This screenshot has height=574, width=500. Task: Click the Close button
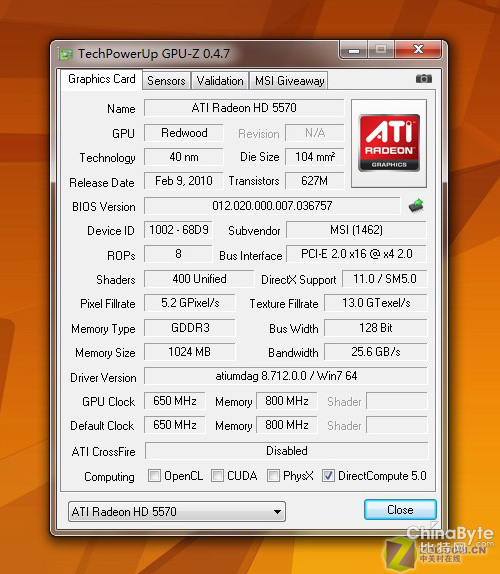point(400,510)
